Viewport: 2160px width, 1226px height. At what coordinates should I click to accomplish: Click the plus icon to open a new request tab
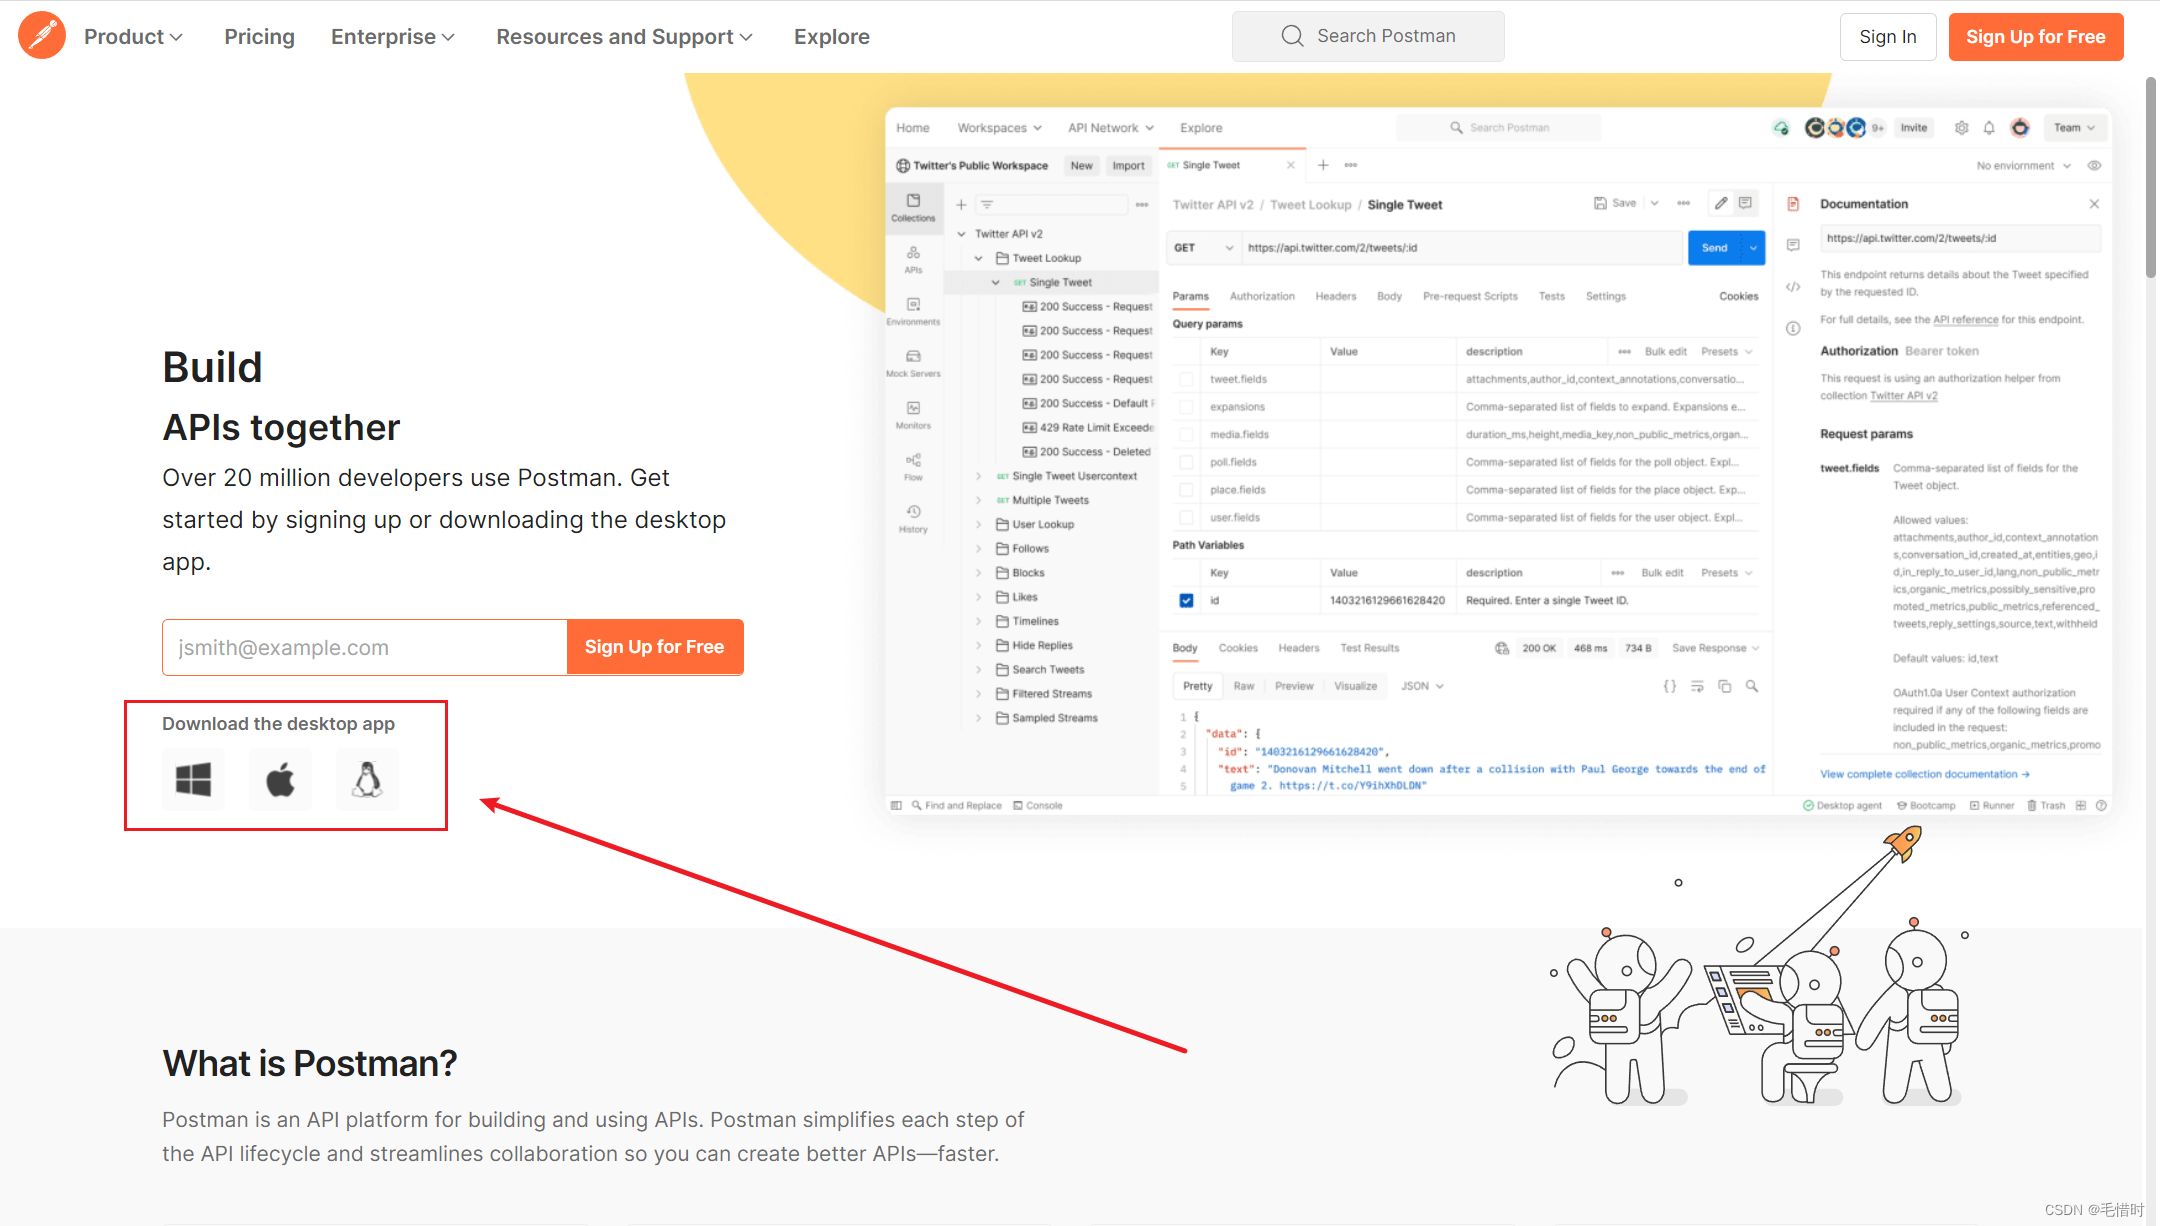pos(1323,165)
